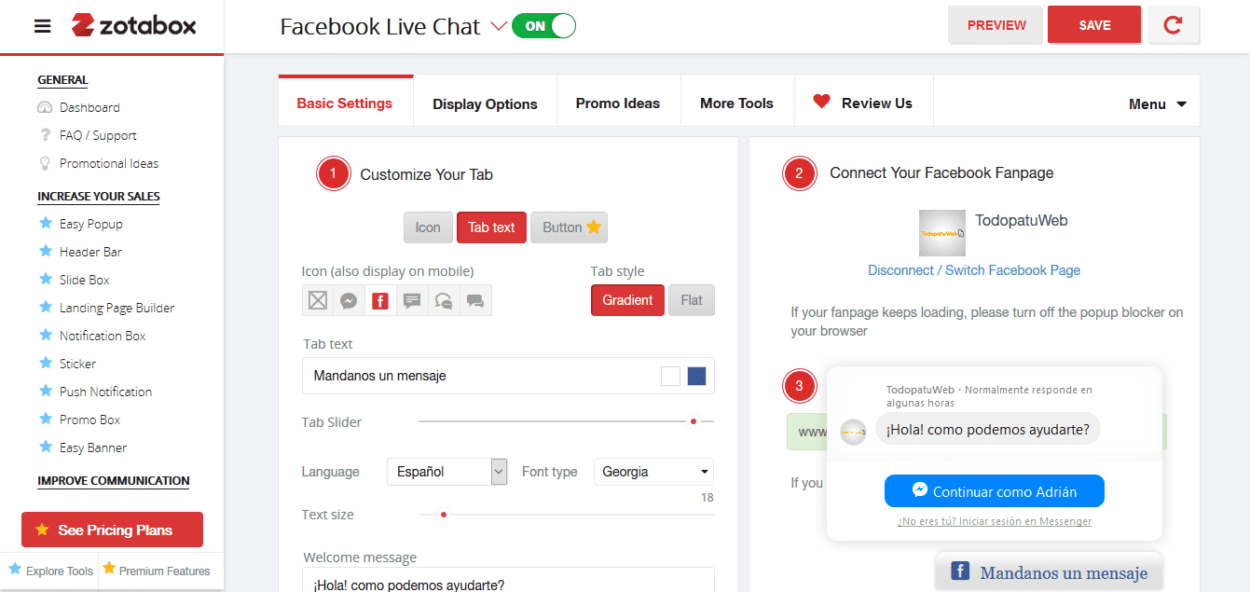Click Continuar como Adrián button

pyautogui.click(x=995, y=491)
